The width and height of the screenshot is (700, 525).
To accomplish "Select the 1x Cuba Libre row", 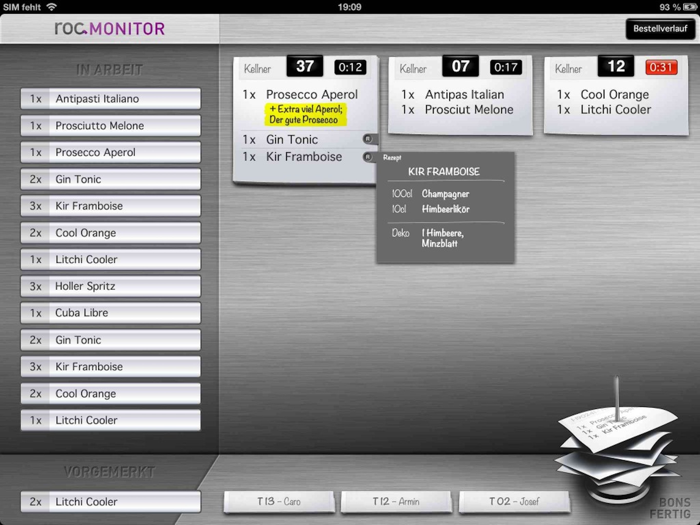I will [111, 313].
